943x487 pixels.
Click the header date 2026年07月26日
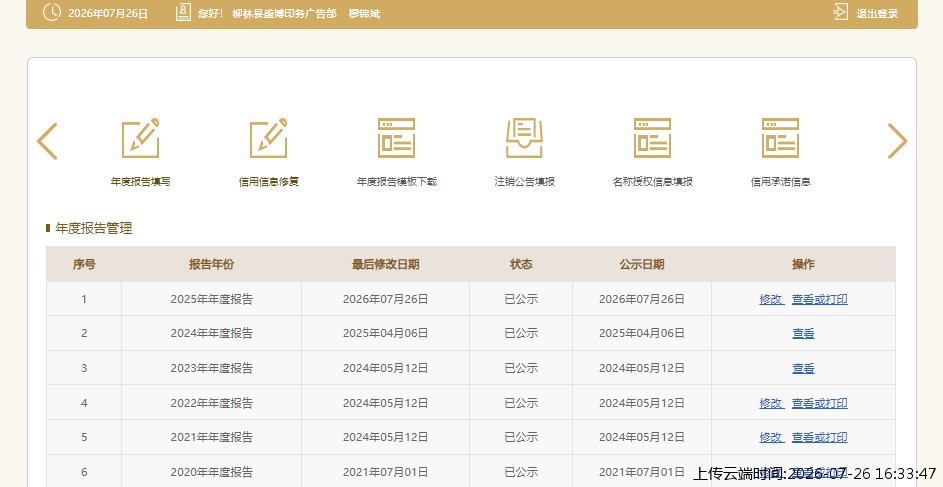click(x=108, y=13)
